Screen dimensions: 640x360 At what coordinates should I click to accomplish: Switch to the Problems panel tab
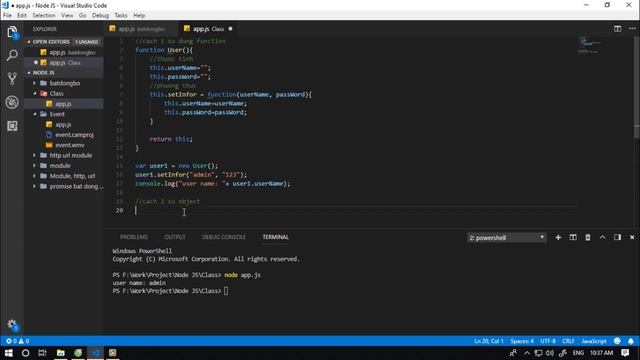coord(134,237)
